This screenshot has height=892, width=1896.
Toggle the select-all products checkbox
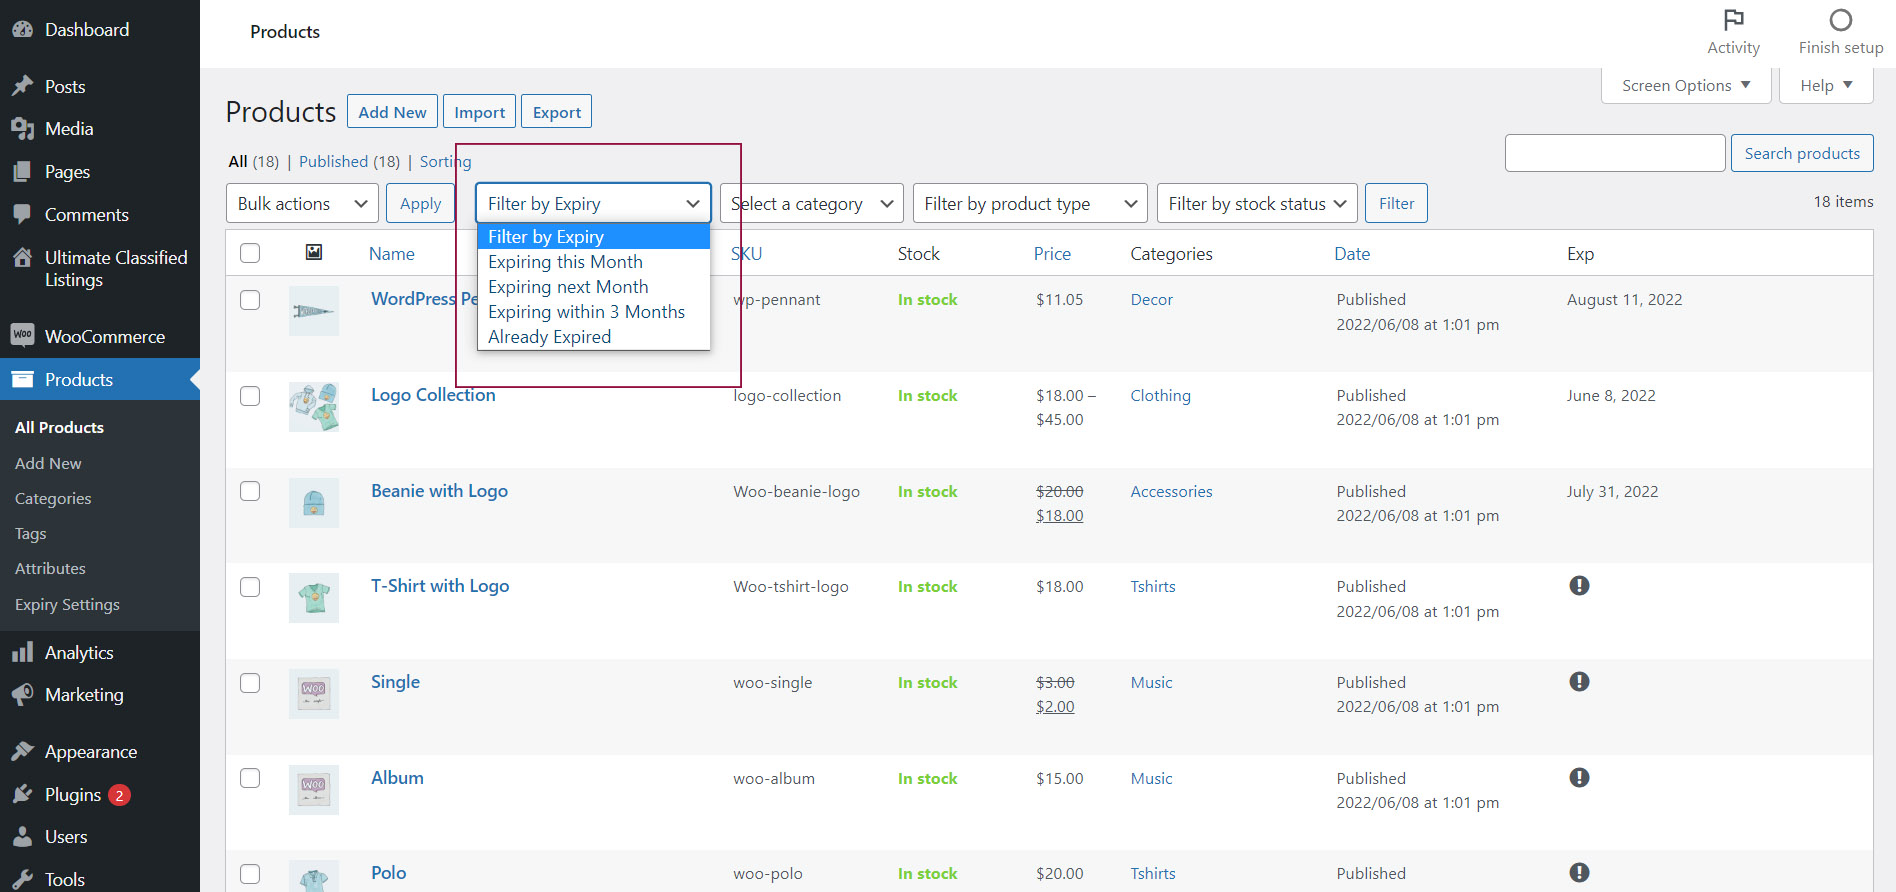click(250, 253)
